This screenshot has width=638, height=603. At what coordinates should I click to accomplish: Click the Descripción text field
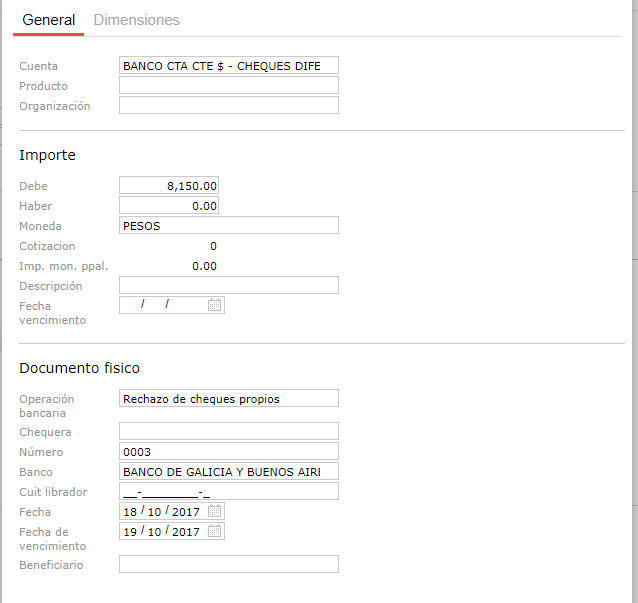click(x=228, y=286)
